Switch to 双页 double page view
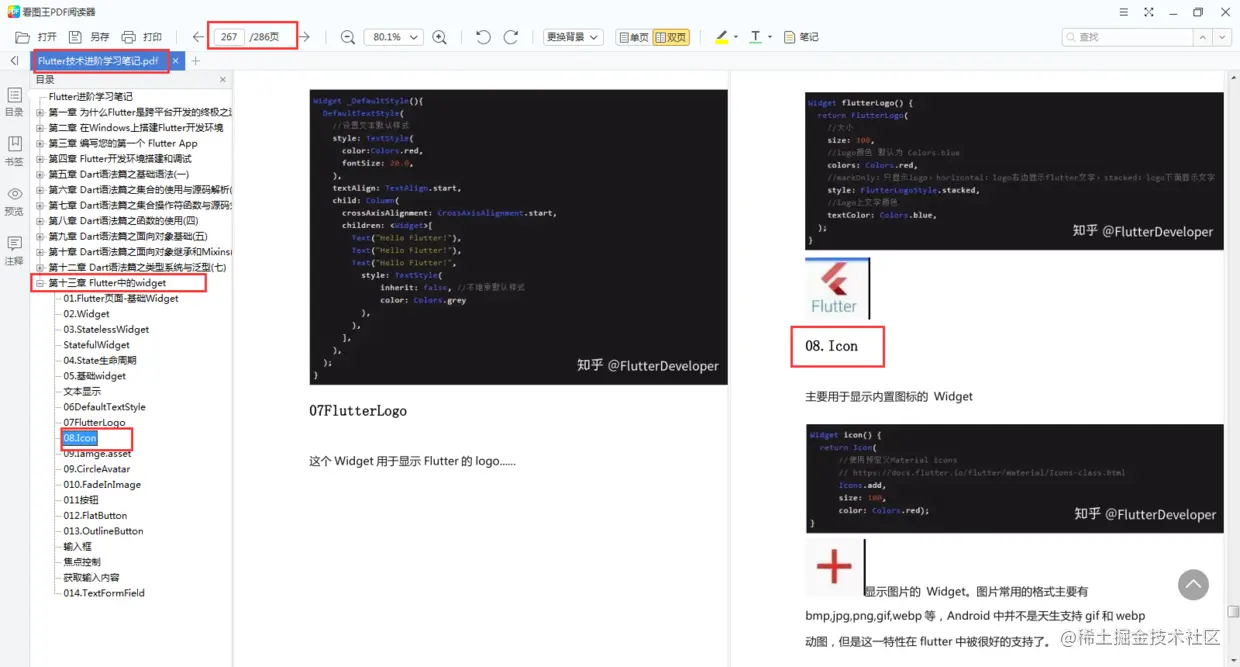The height and width of the screenshot is (667, 1240). click(x=671, y=37)
